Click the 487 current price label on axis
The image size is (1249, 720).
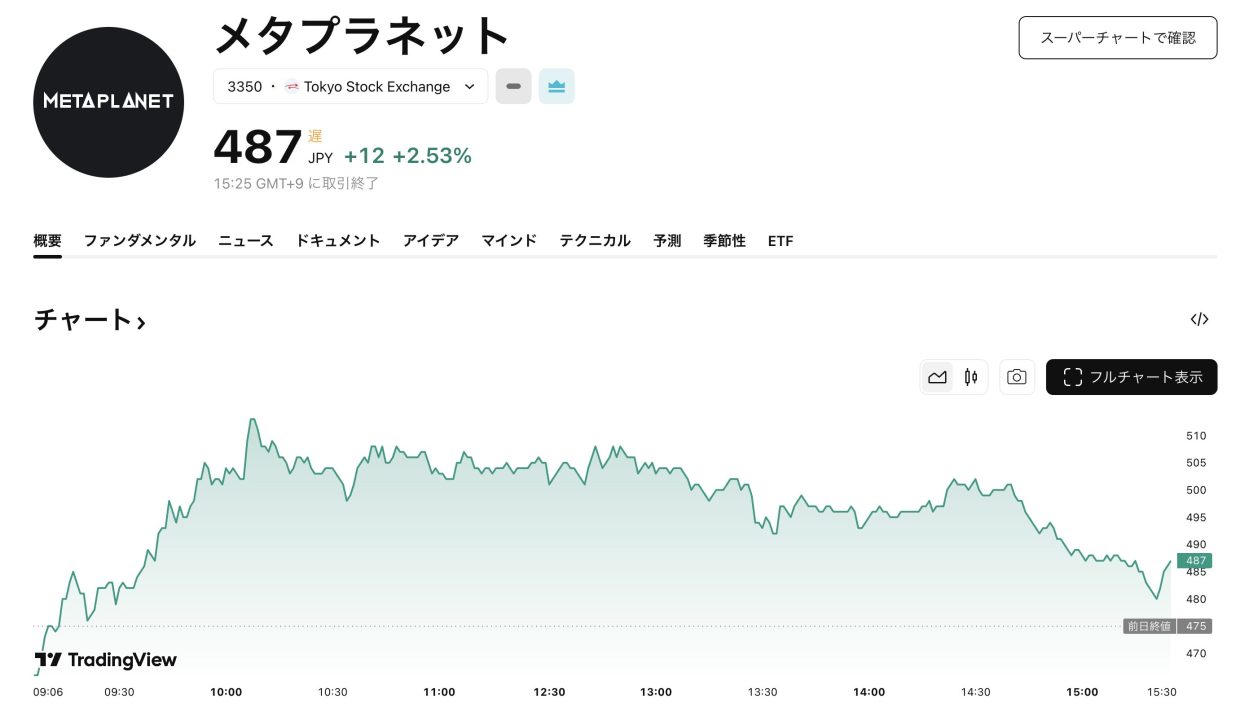(1194, 561)
